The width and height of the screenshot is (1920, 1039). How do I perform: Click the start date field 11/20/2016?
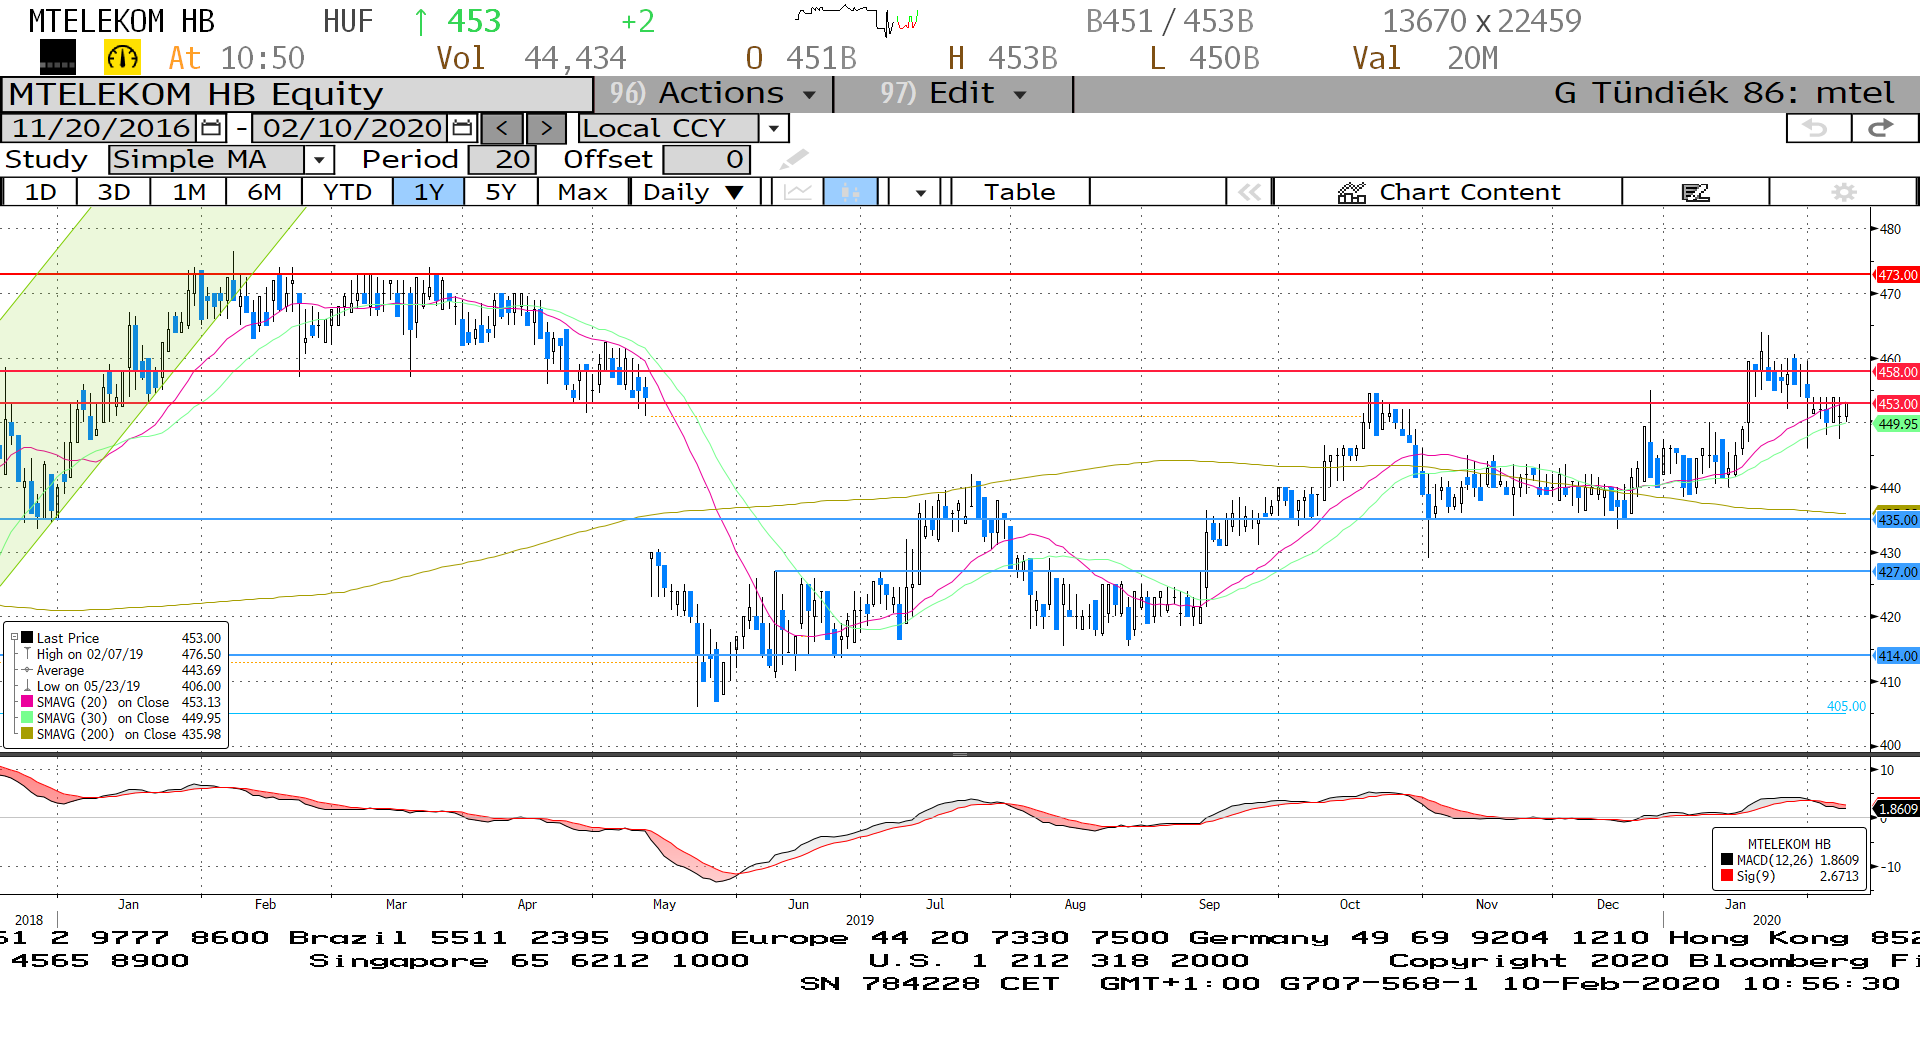101,128
